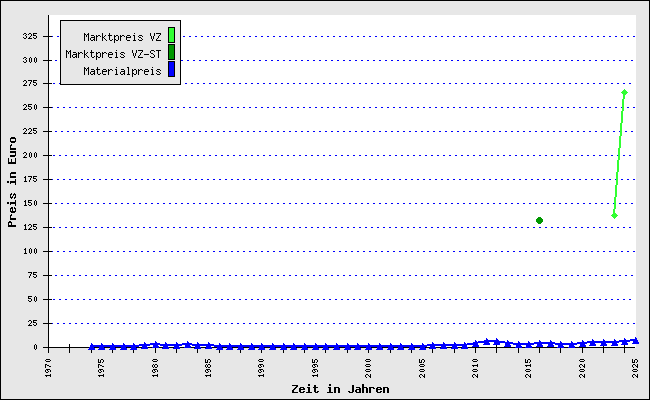Click the Marktpreis VZ-ST legend label
The width and height of the screenshot is (650, 400).
pyautogui.click(x=113, y=54)
